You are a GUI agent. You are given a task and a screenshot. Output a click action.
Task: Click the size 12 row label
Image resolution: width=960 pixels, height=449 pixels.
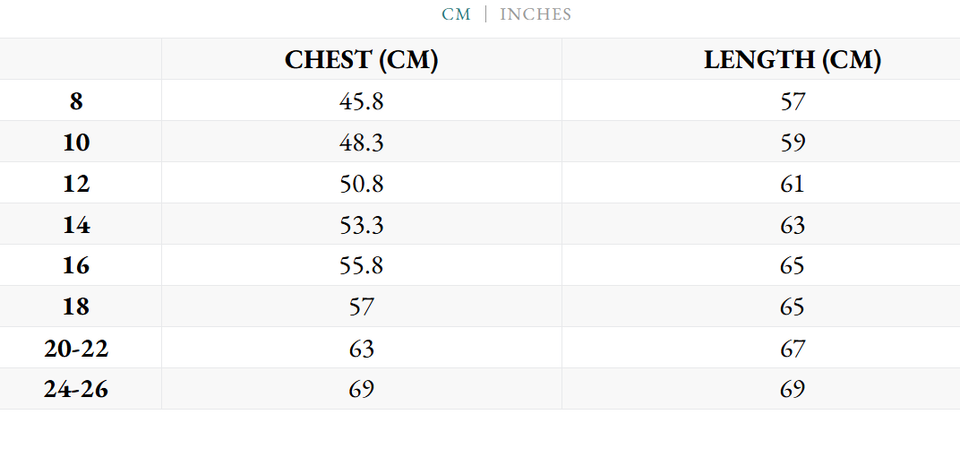76,184
